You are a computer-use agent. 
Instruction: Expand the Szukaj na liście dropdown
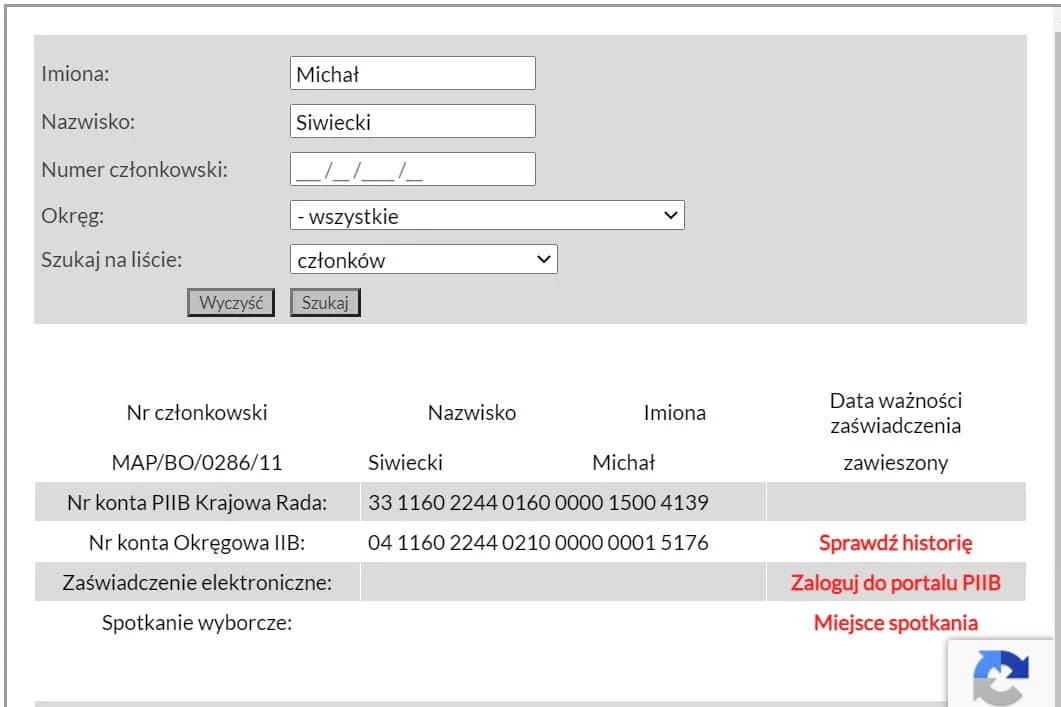point(423,260)
